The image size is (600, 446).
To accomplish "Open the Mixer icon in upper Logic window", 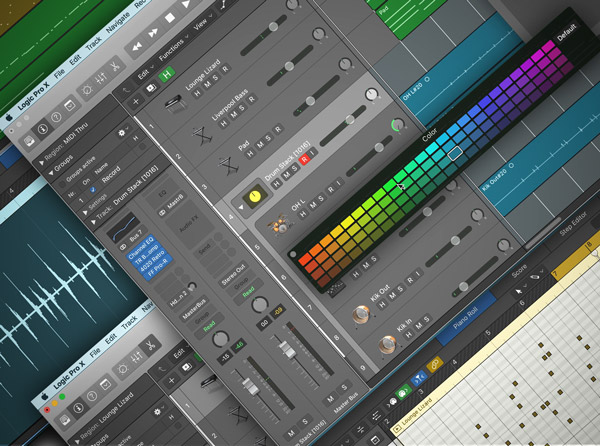I will point(101,78).
